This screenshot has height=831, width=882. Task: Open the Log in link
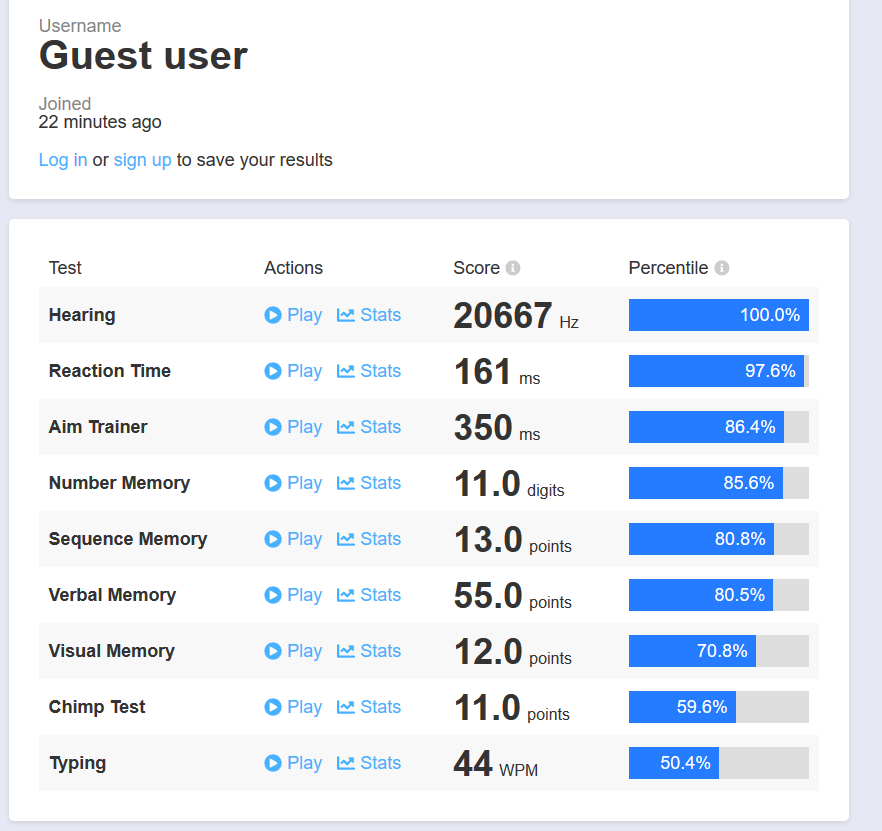tap(63, 160)
